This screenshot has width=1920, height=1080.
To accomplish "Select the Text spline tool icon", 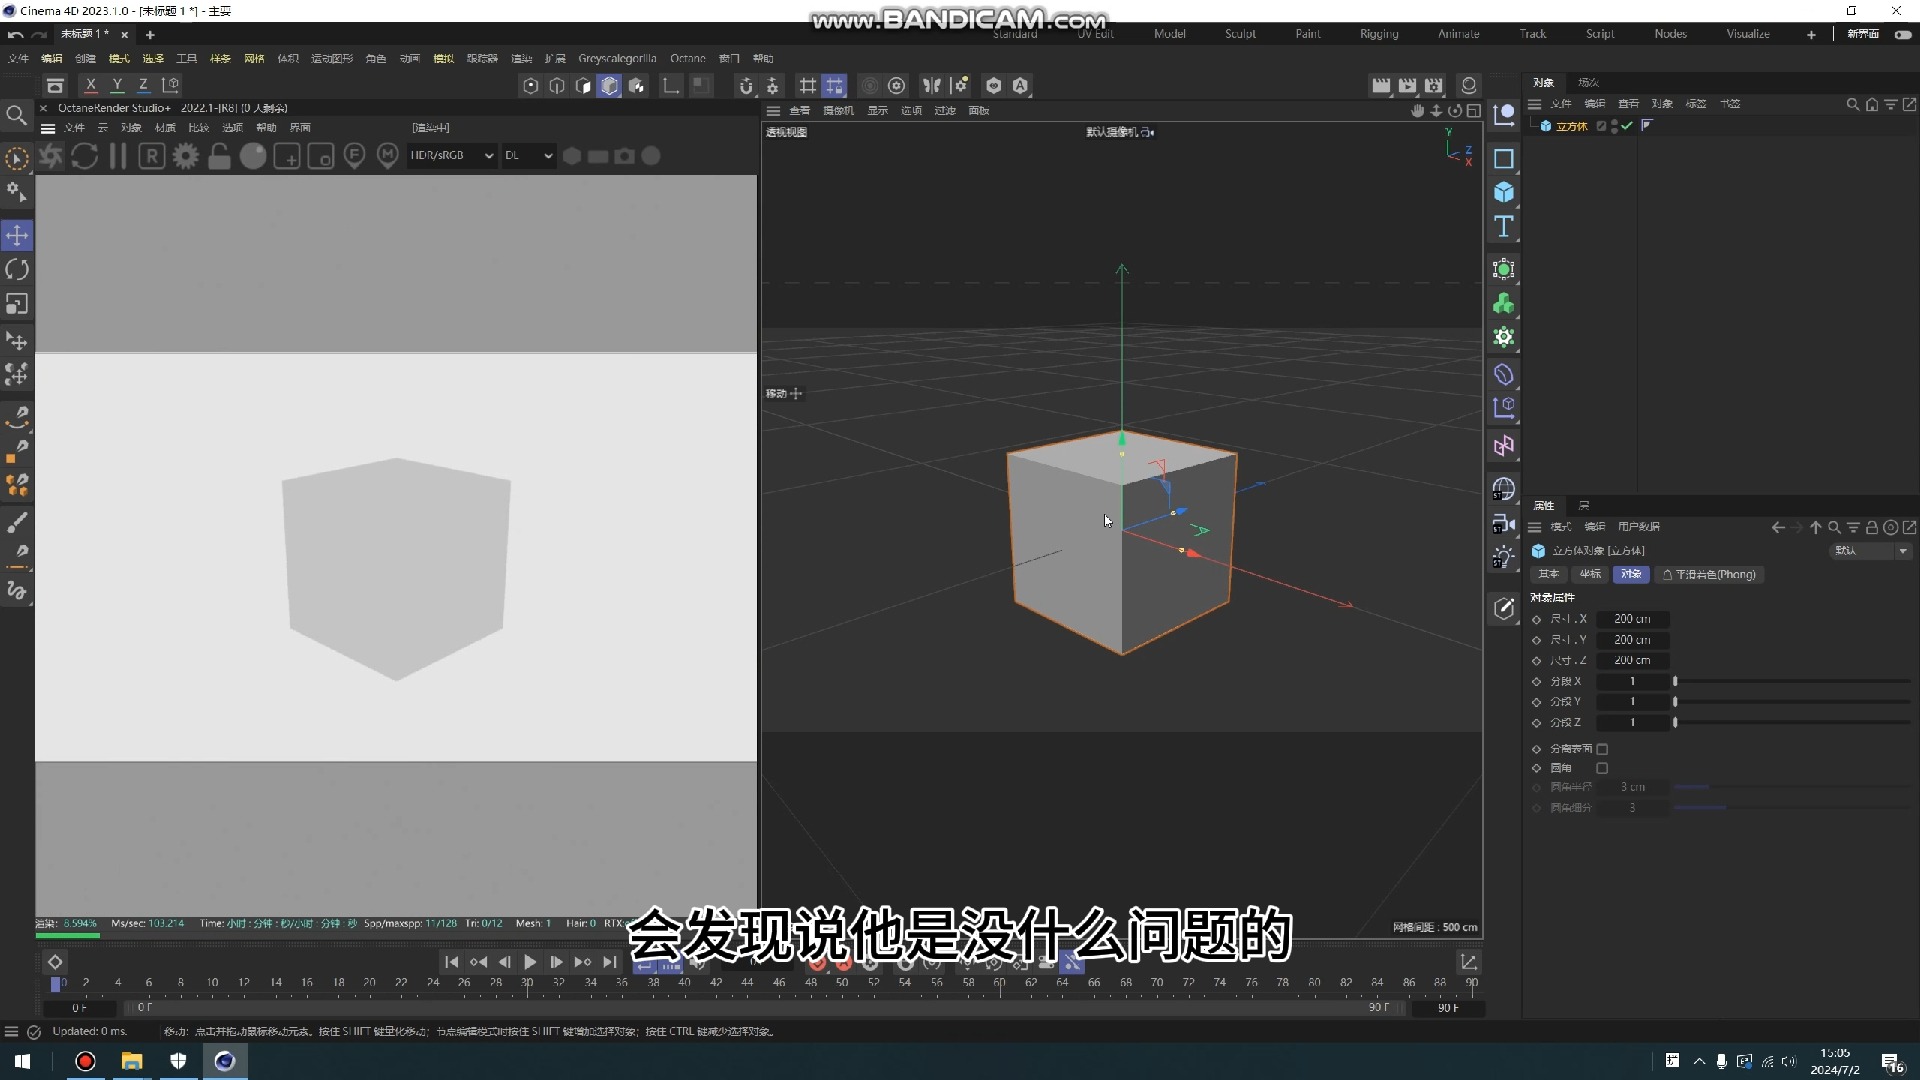I will pos(1503,227).
